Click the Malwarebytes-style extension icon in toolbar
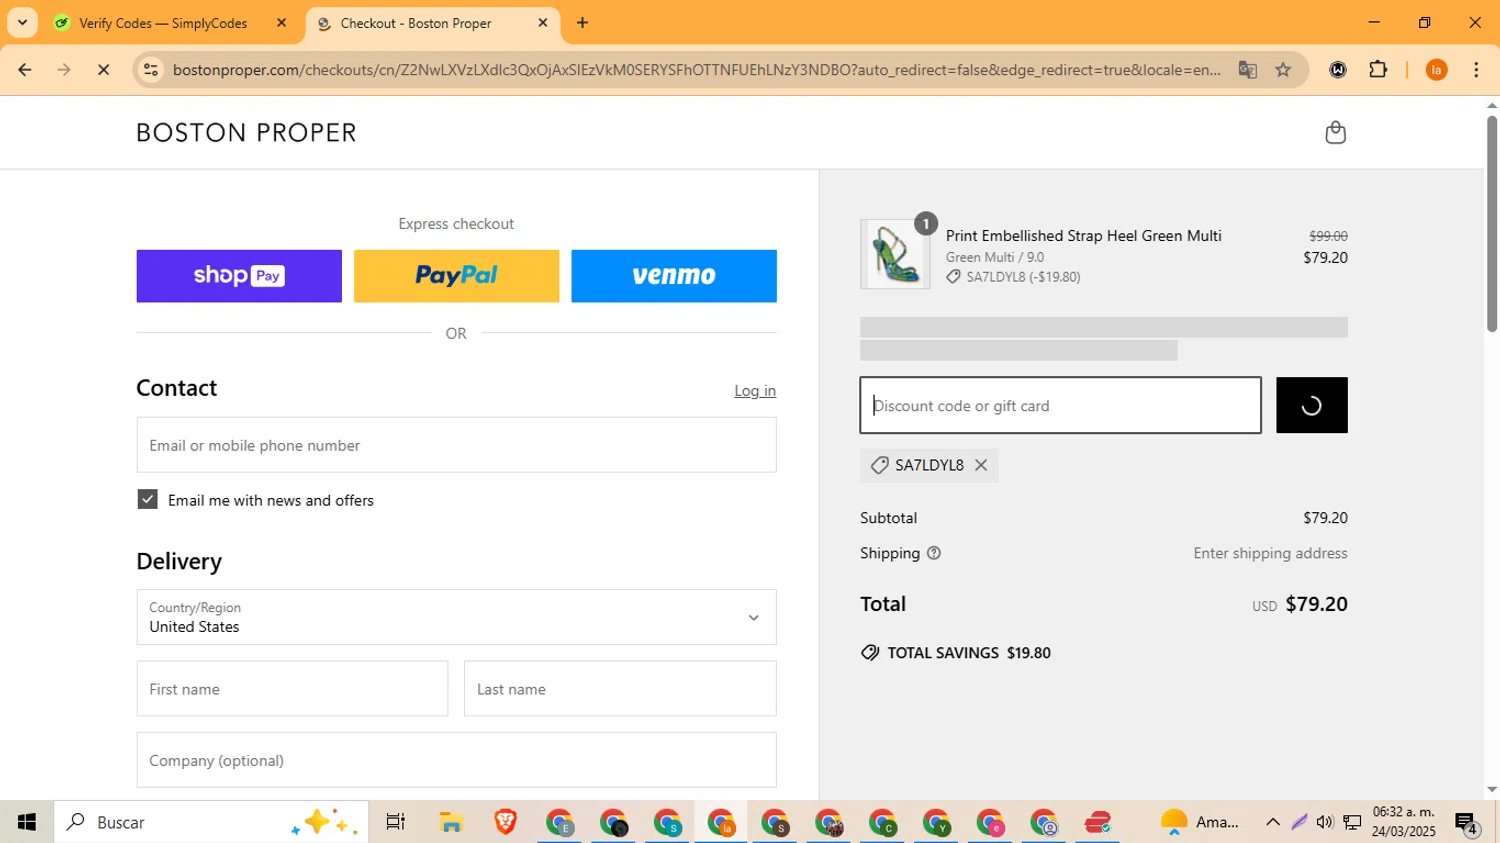The width and height of the screenshot is (1500, 843). 1338,70
